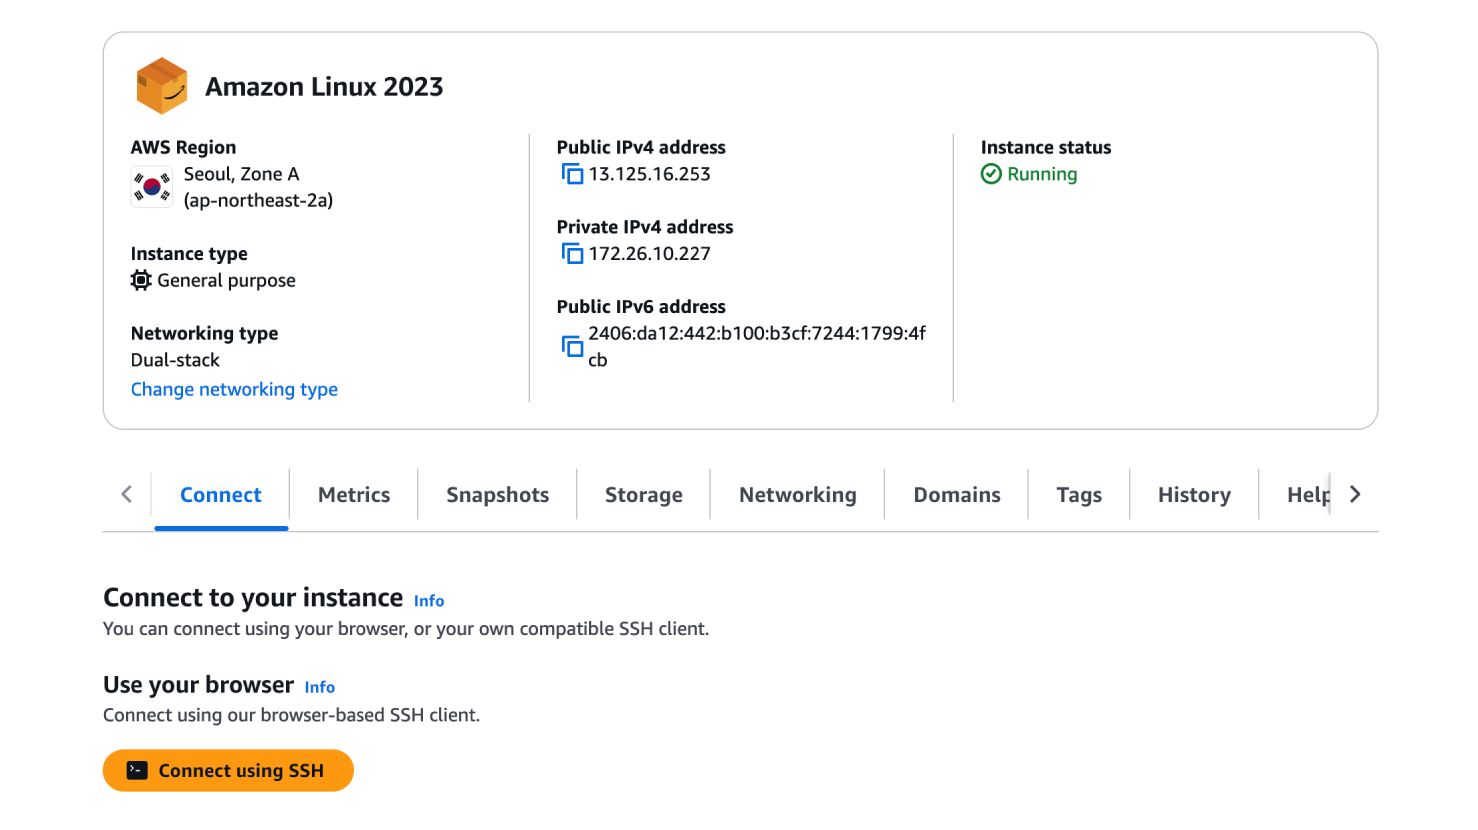Select the Storage tab

[x=644, y=495]
